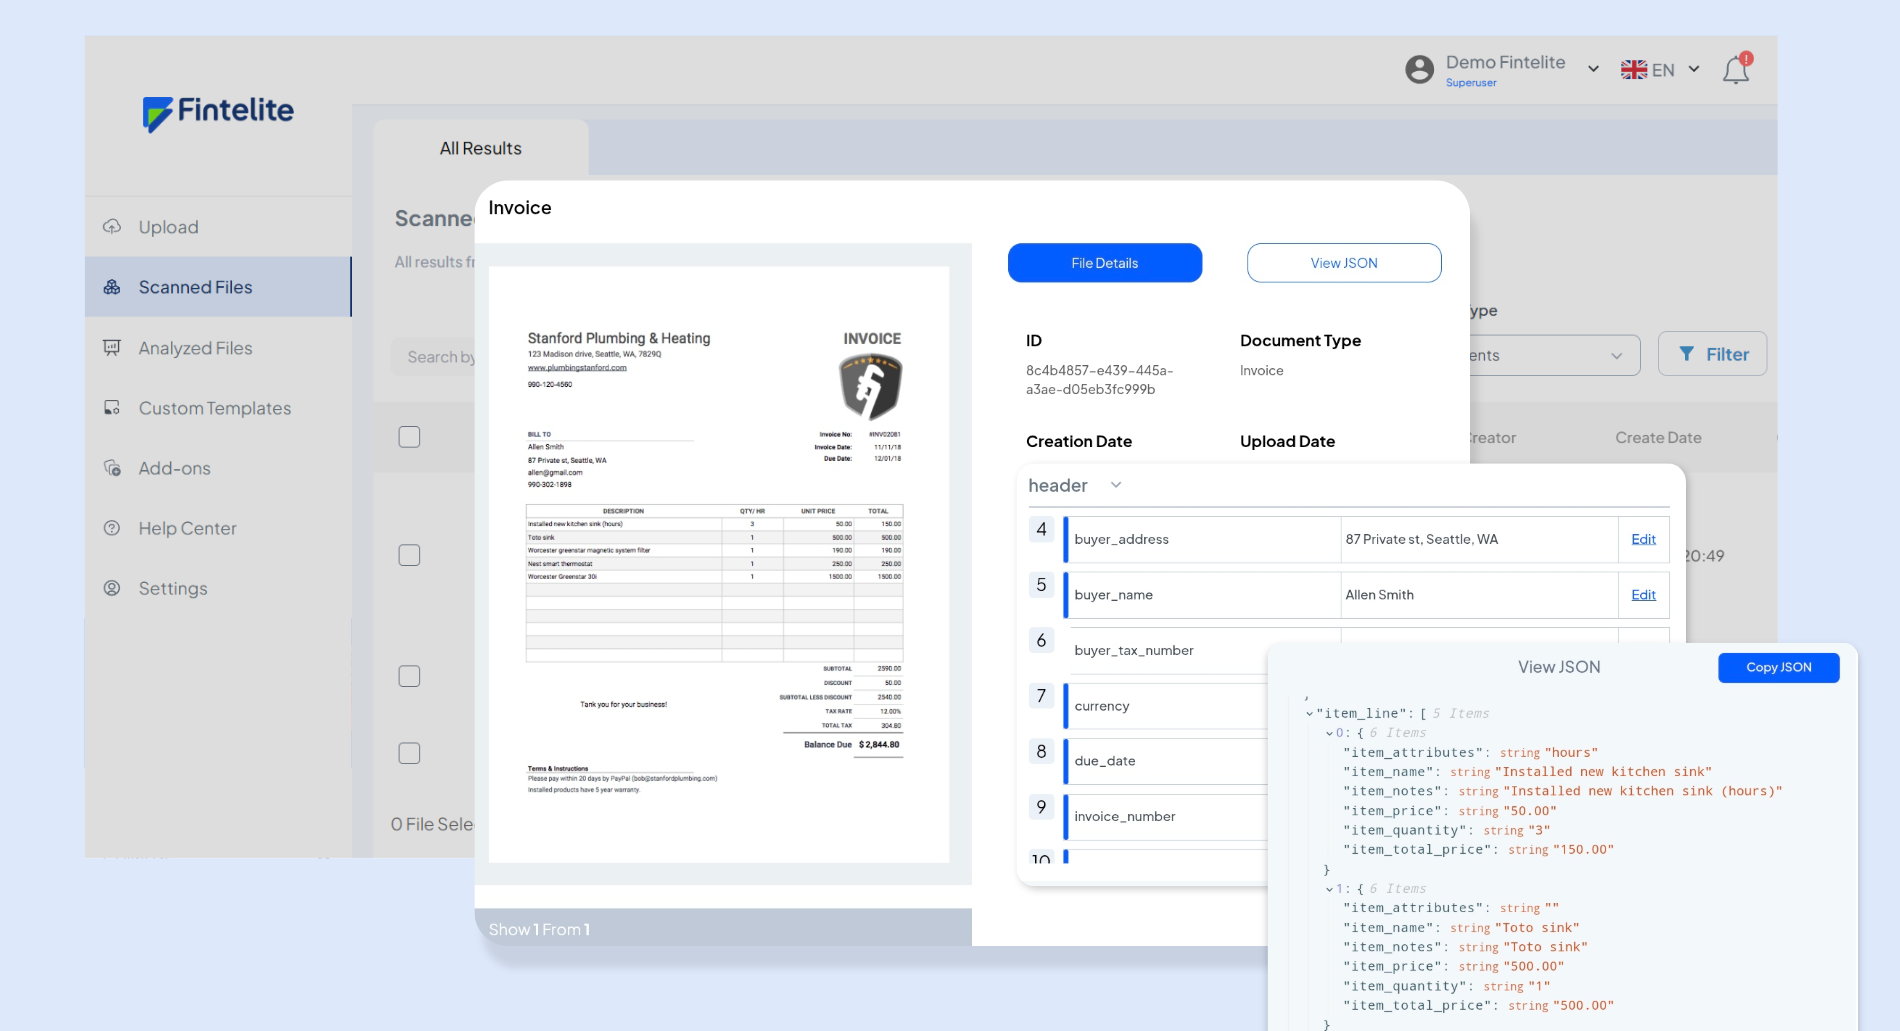Screen dimensions: 1900x1031
Task: Check the first file row checkbox
Action: point(409,555)
